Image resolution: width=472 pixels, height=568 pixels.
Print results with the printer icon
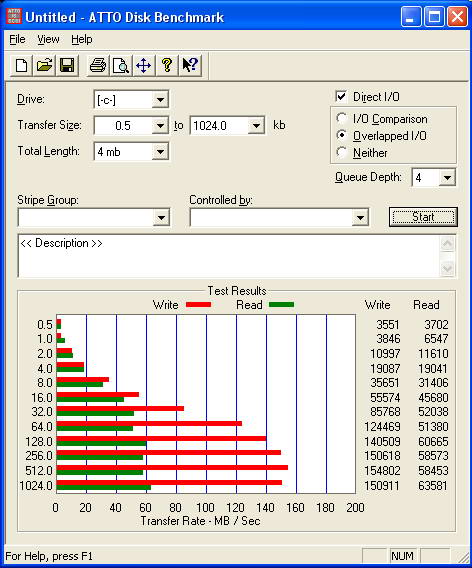click(98, 66)
